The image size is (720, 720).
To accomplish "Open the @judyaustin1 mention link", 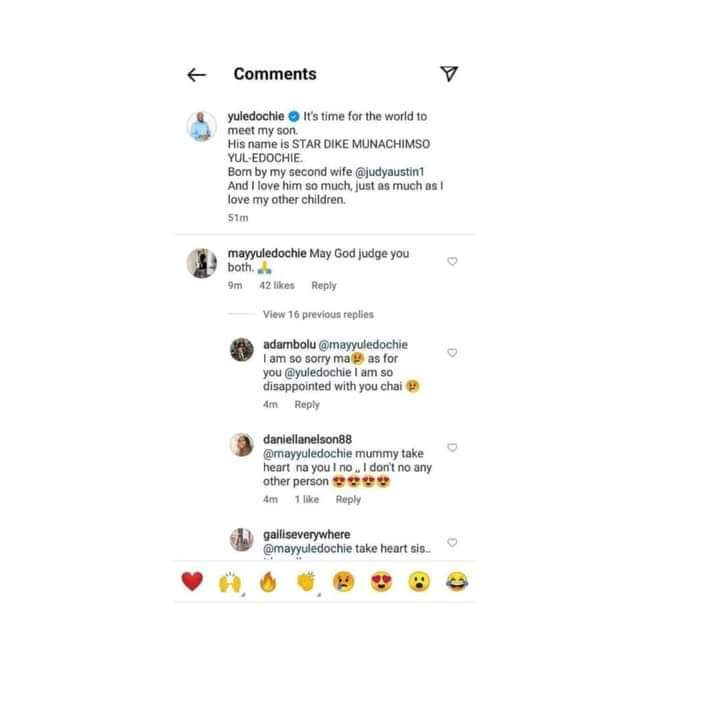I will pos(390,172).
